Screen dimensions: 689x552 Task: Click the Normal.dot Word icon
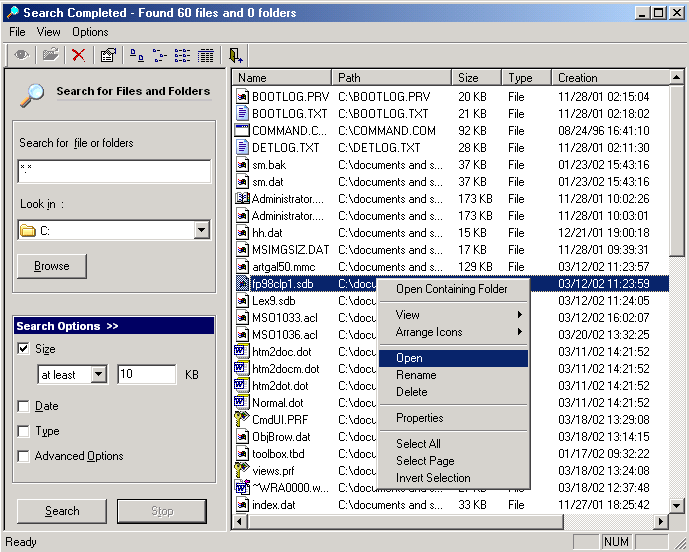(x=241, y=403)
